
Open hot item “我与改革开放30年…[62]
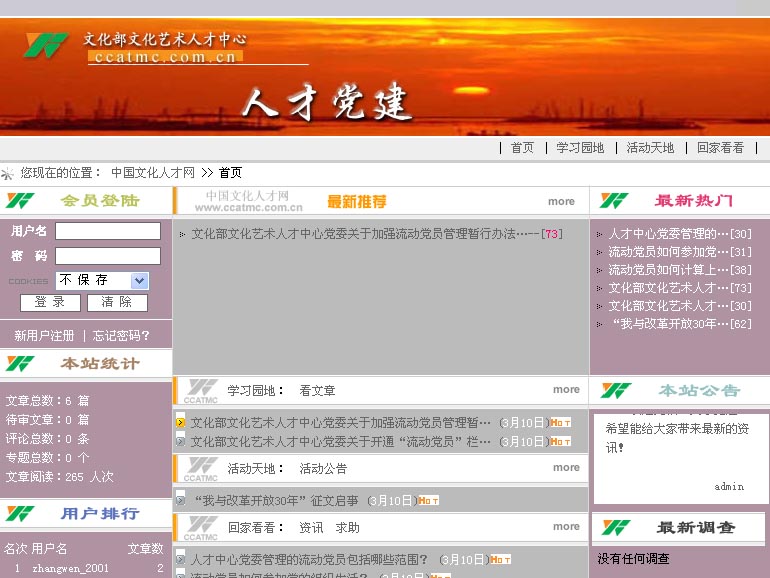682,324
